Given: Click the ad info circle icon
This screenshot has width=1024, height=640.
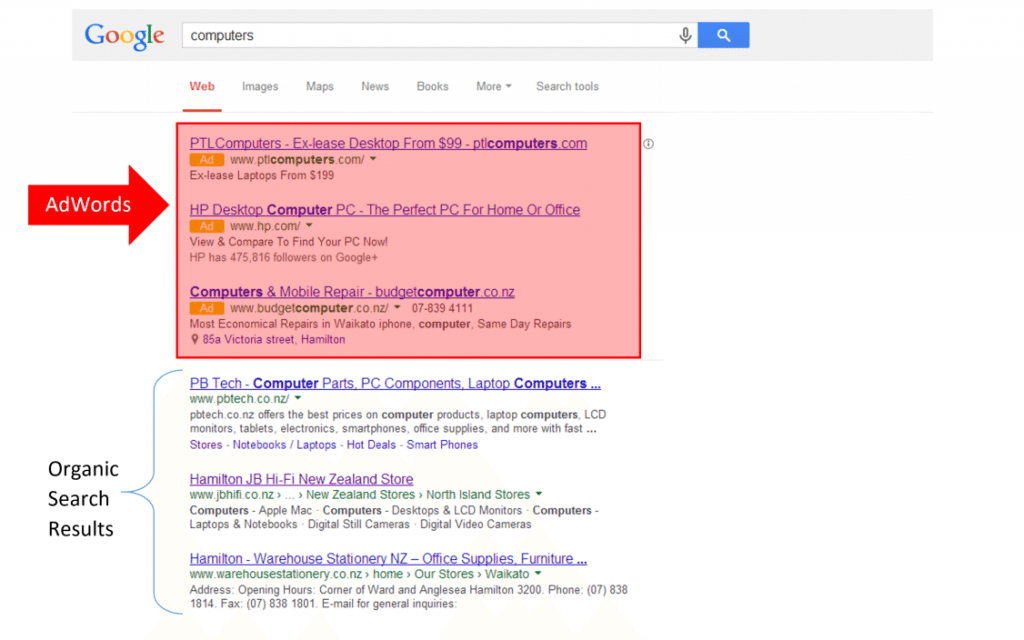Looking at the screenshot, I should pyautogui.click(x=648, y=144).
